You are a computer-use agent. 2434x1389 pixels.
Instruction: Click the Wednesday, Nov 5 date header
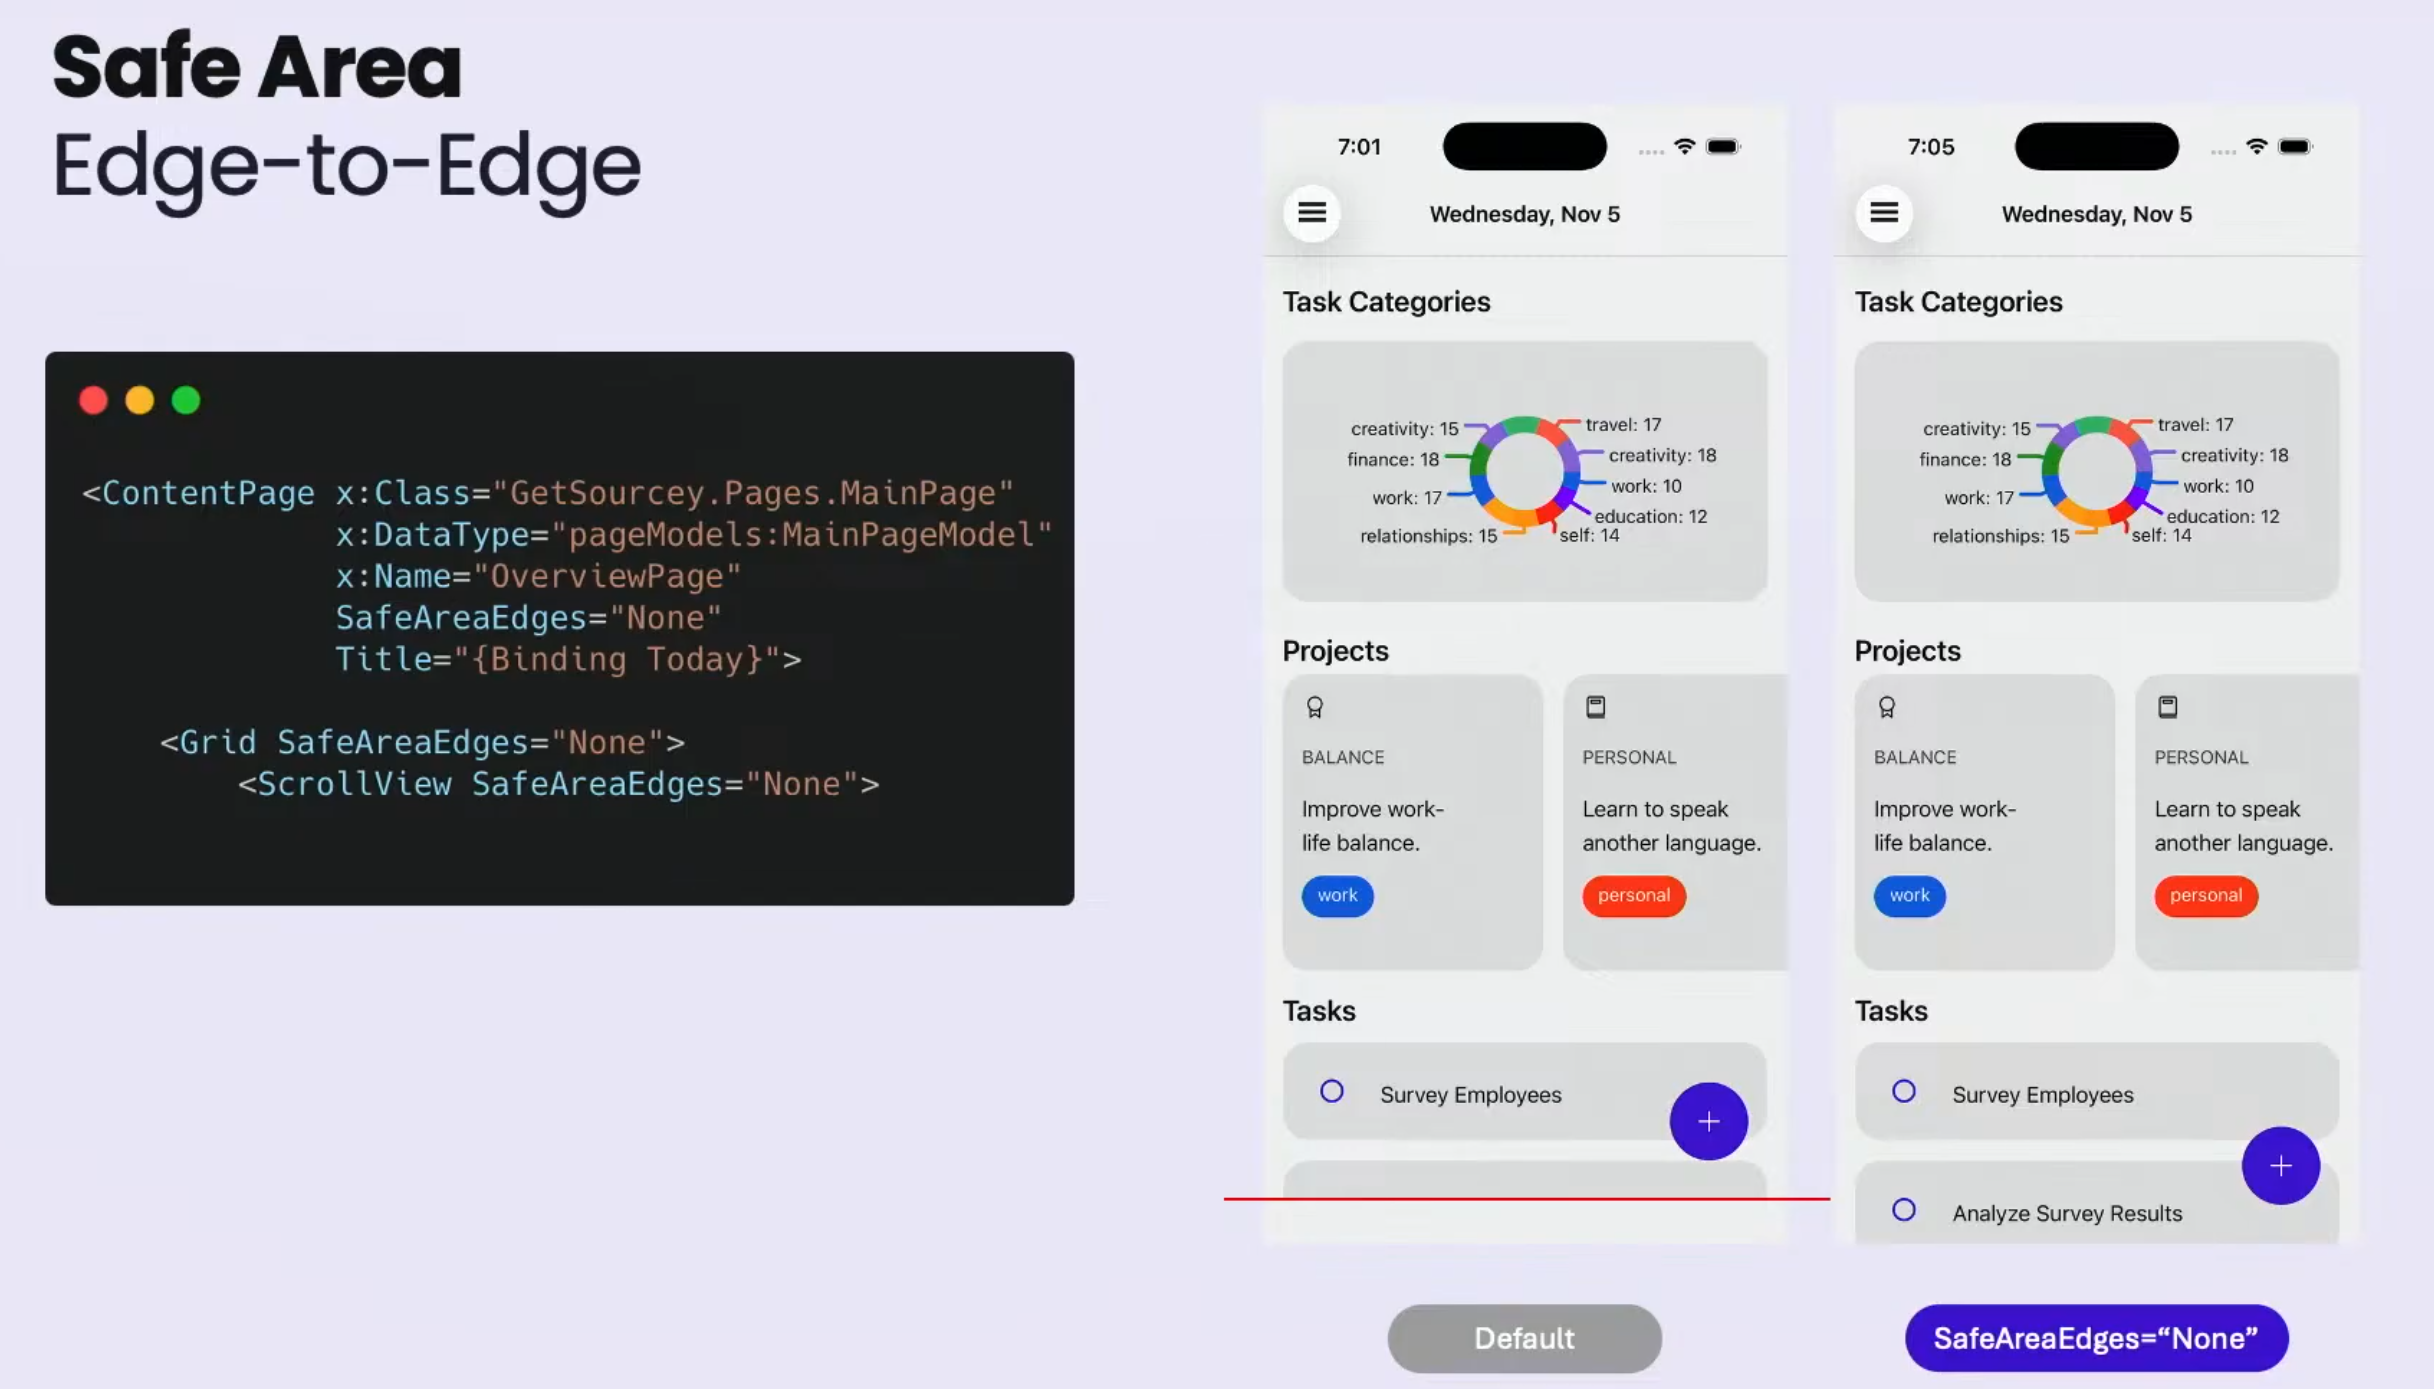[x=1523, y=213]
